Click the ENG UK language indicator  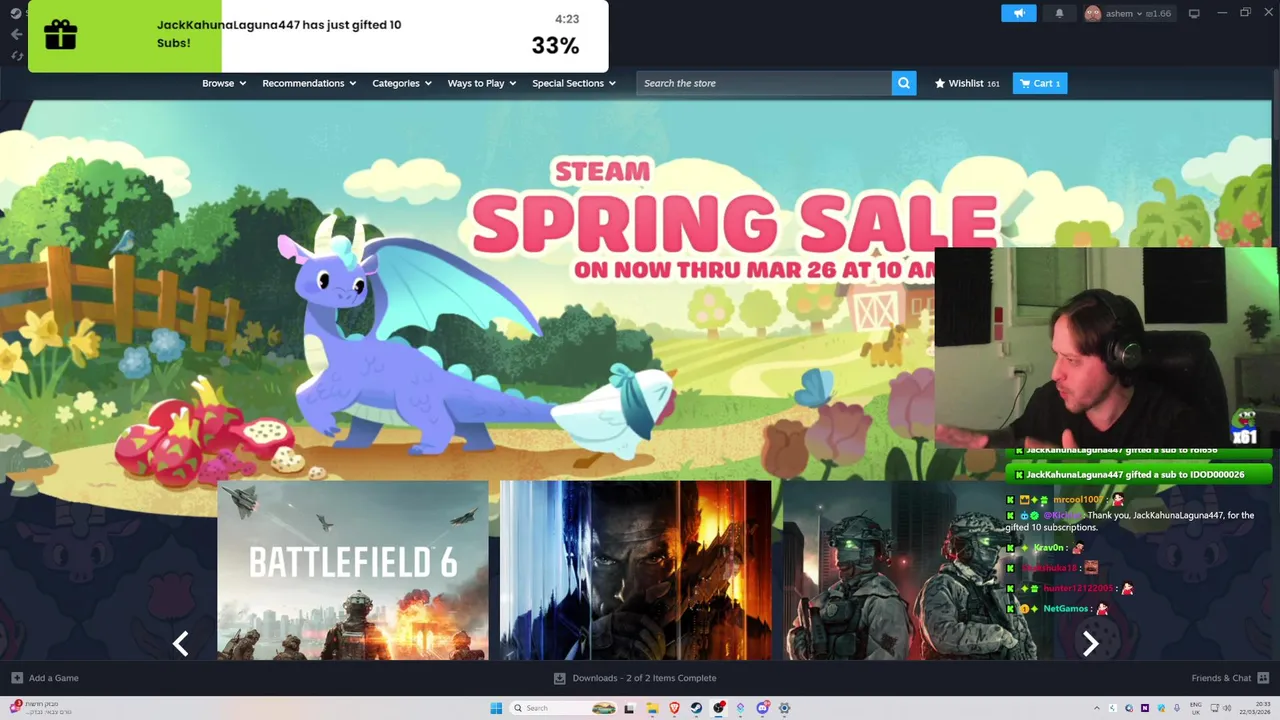[x=1195, y=708]
